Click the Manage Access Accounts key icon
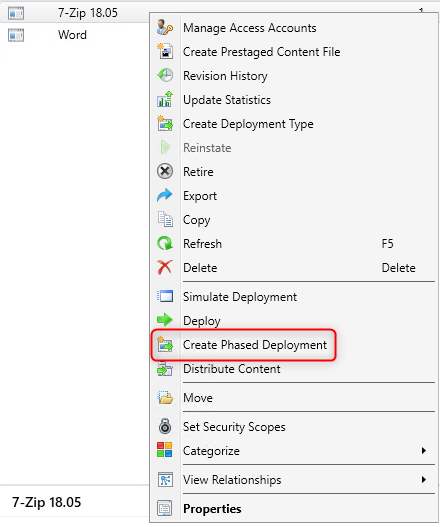This screenshot has width=440, height=527. (x=165, y=28)
